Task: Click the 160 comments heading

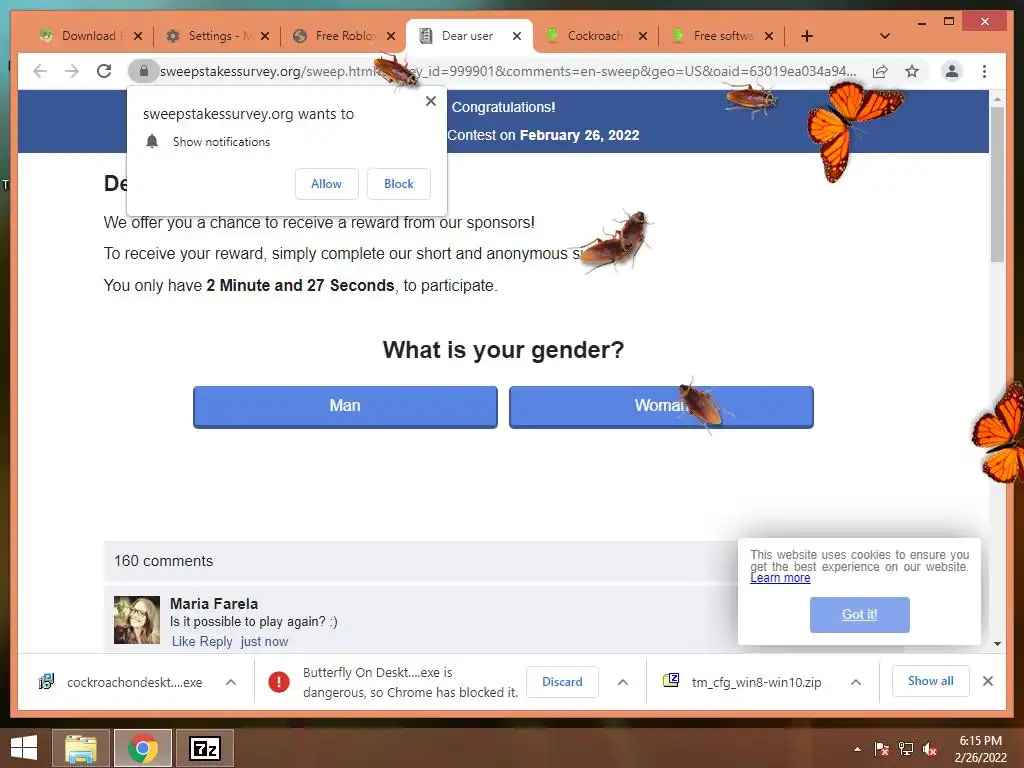Action: coord(163,561)
